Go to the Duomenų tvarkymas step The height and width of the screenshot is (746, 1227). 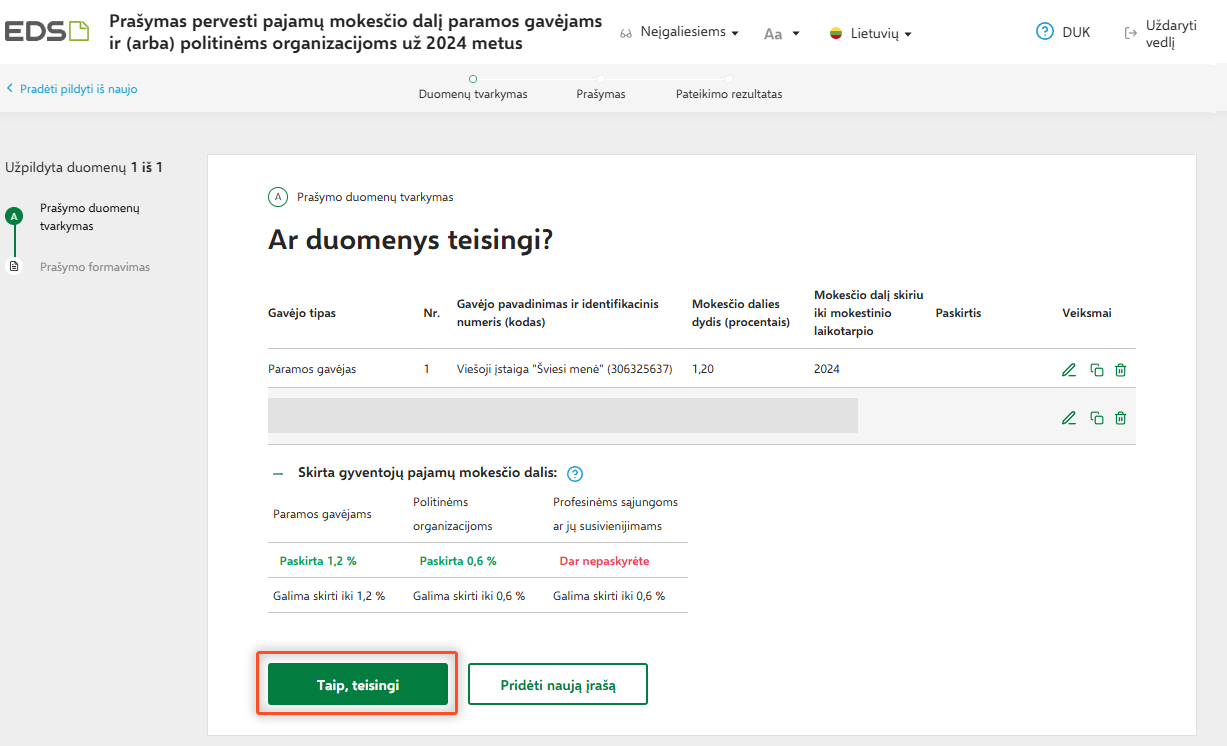click(473, 94)
